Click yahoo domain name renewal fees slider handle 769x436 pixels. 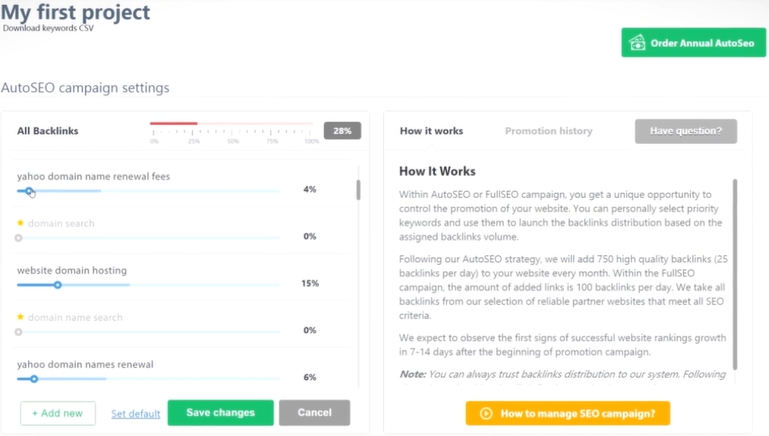point(29,190)
